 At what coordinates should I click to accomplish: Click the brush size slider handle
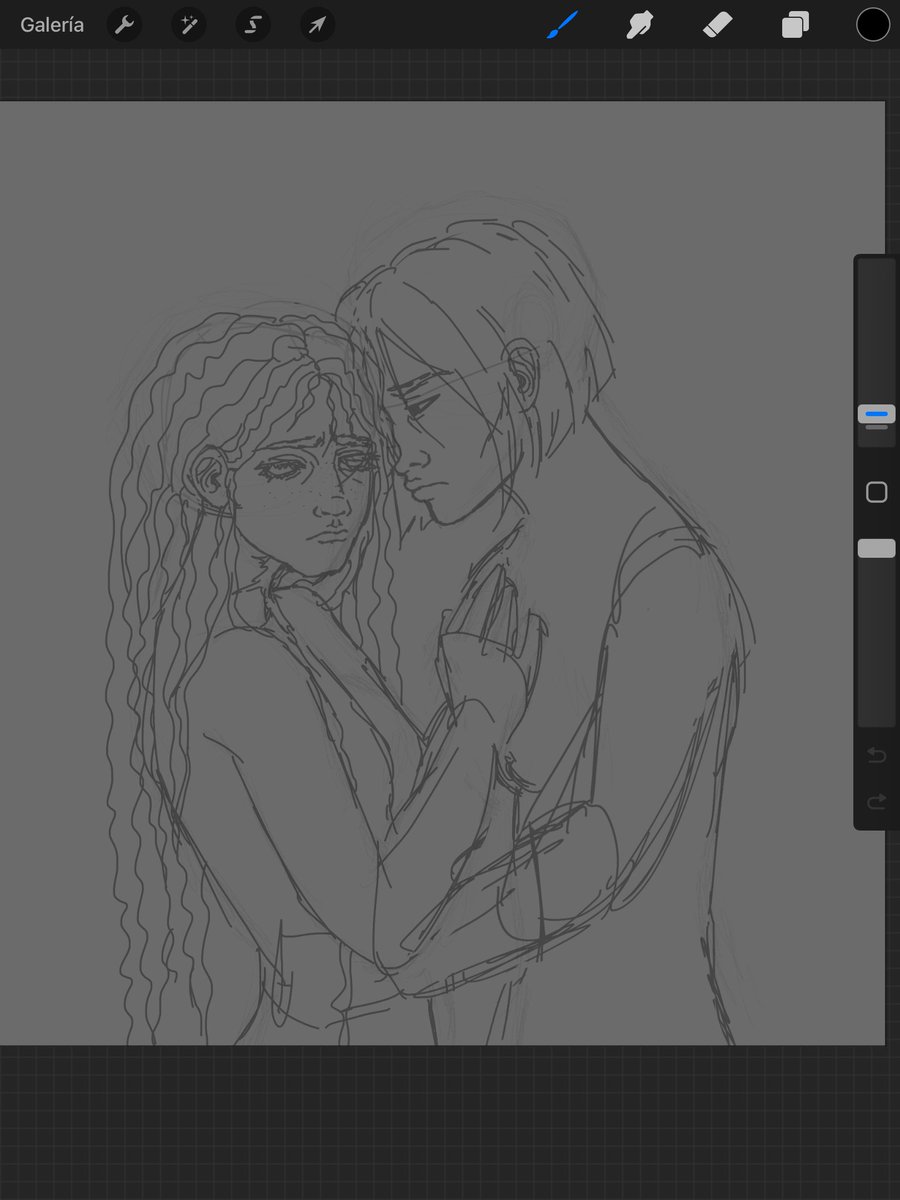pyautogui.click(x=877, y=413)
